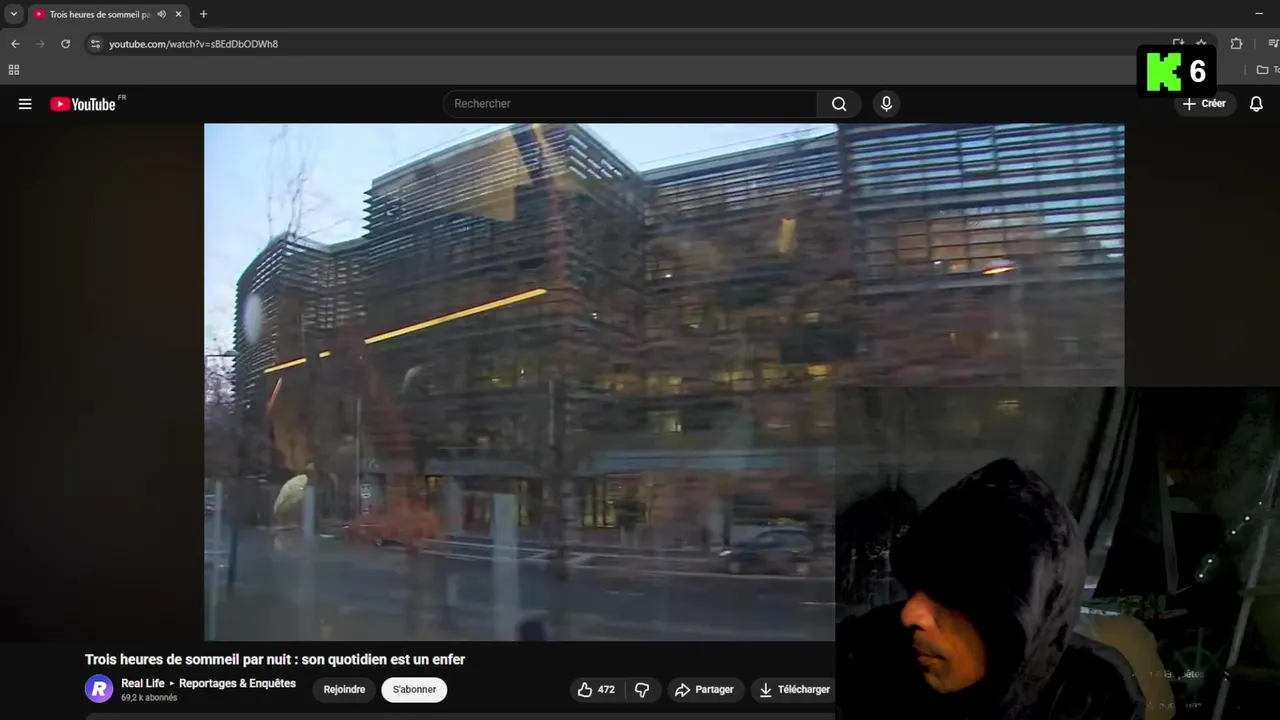Click the Partager share button

(704, 689)
